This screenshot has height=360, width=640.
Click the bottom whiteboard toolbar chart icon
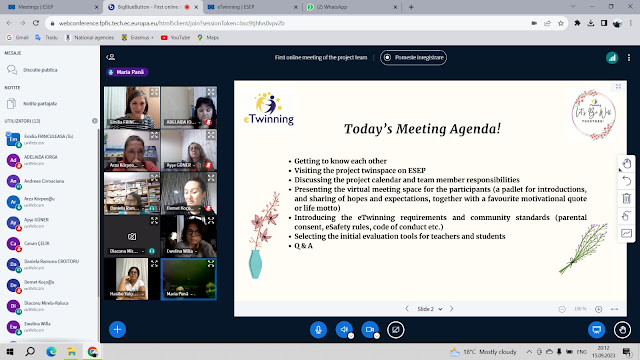coord(627,233)
